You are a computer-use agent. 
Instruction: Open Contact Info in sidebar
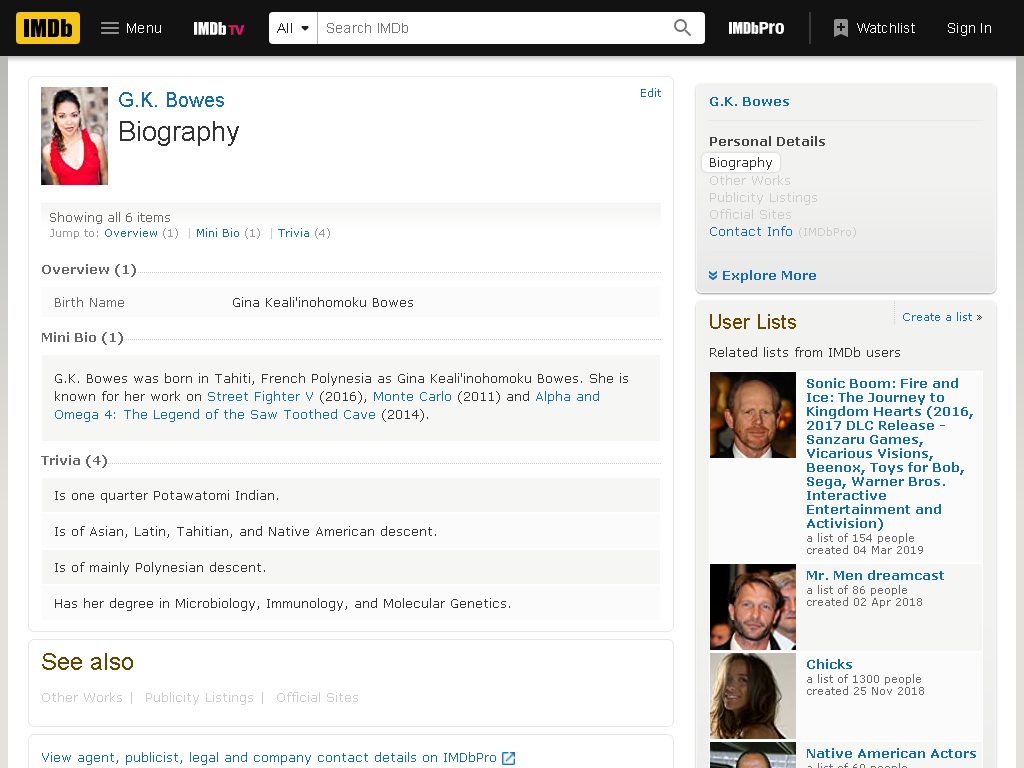pyautogui.click(x=750, y=231)
